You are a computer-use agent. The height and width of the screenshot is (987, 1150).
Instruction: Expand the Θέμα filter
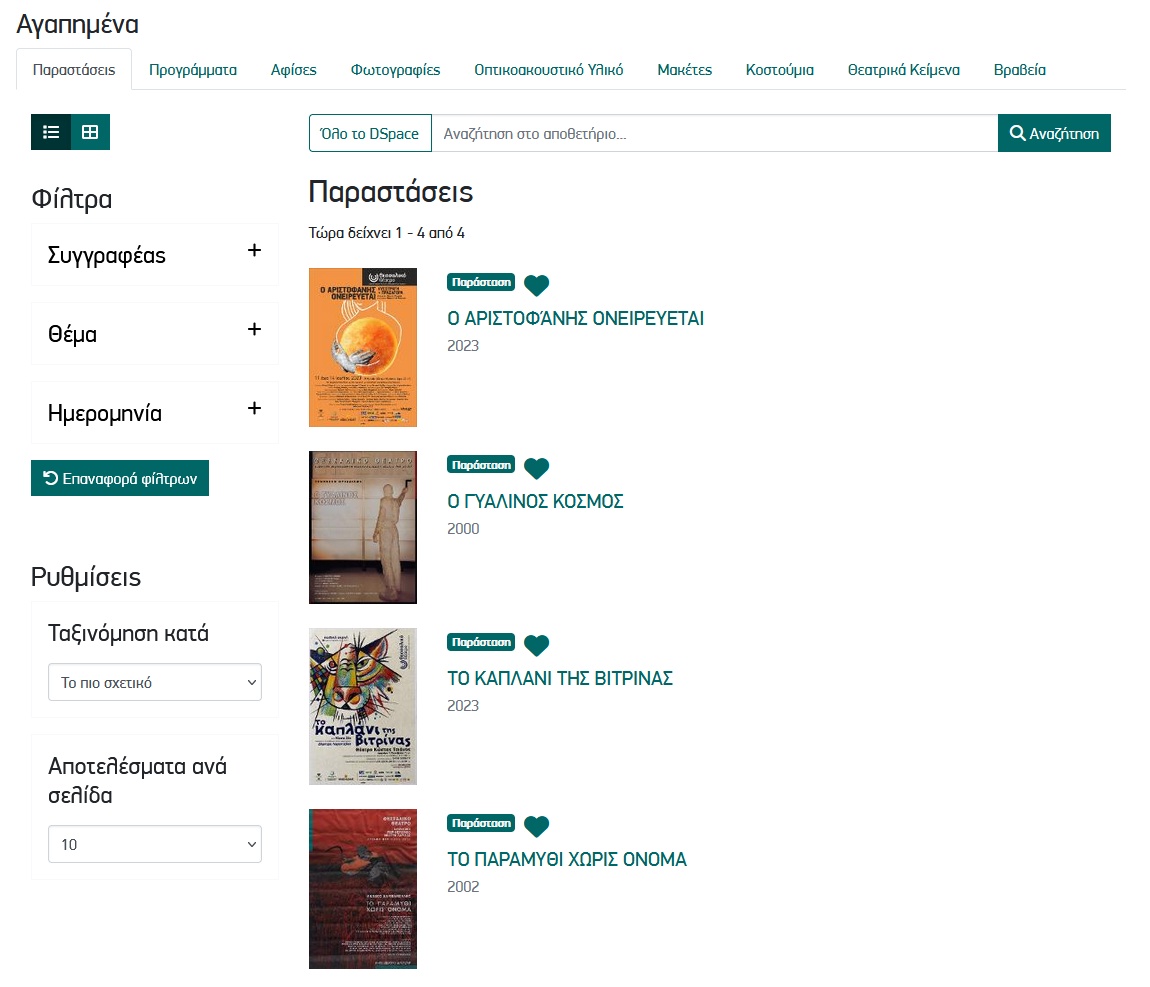click(254, 330)
